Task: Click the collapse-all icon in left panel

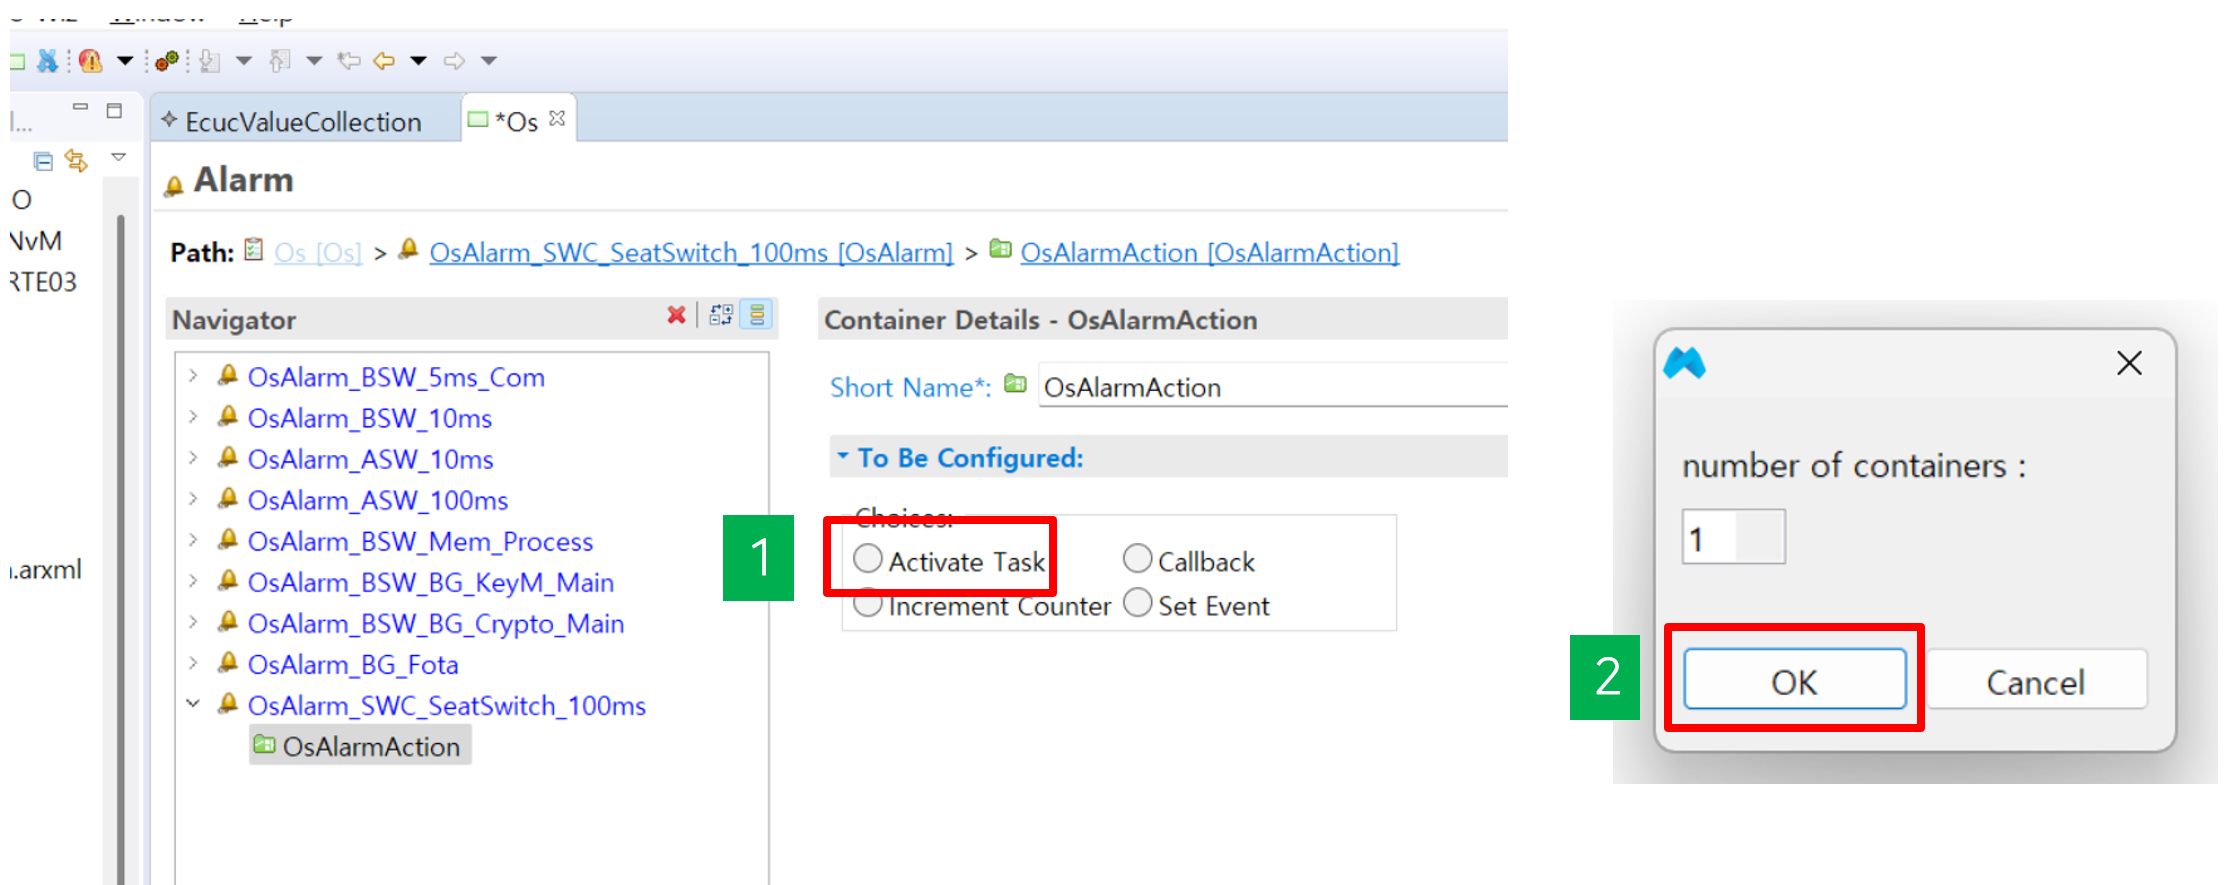Action: (43, 161)
